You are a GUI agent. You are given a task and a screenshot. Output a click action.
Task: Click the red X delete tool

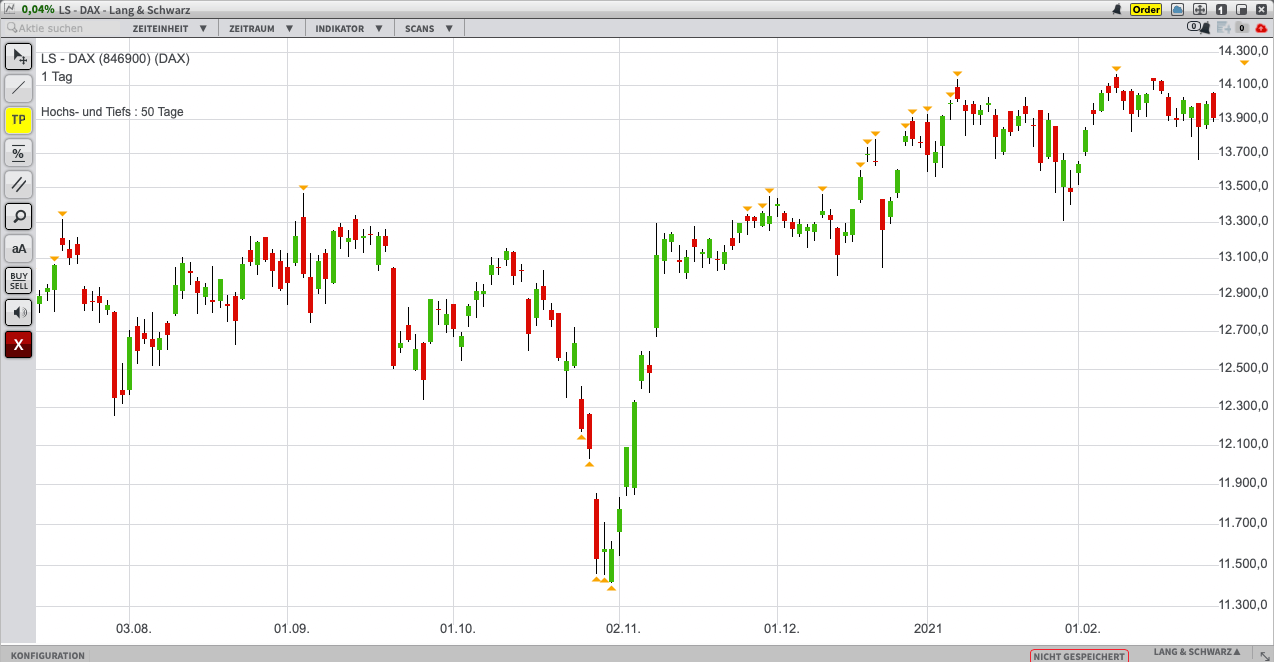click(x=19, y=344)
